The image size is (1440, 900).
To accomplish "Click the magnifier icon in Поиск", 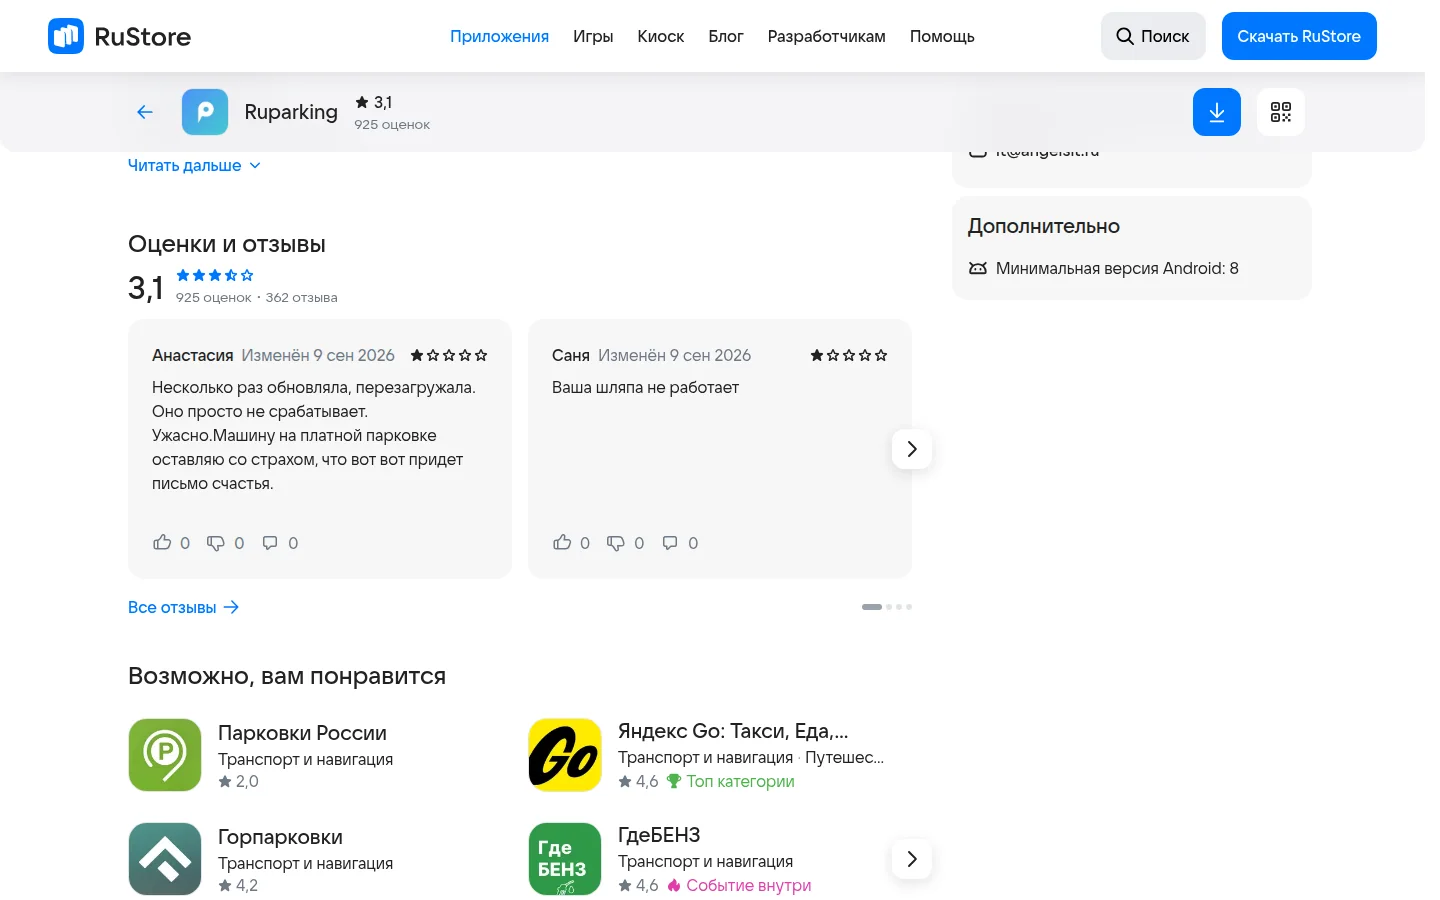I will click(1125, 36).
